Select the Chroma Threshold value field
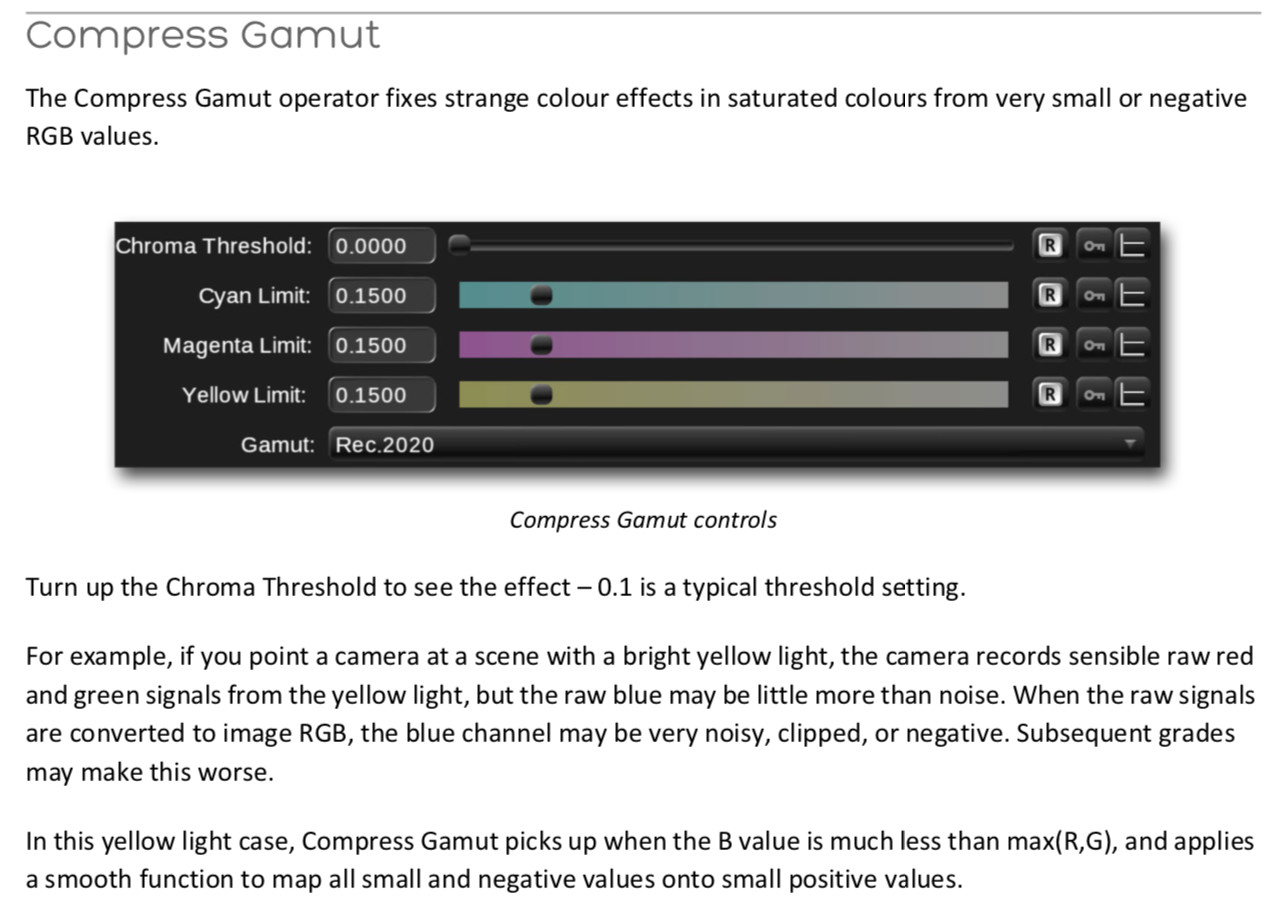This screenshot has width=1278, height=911. [382, 245]
